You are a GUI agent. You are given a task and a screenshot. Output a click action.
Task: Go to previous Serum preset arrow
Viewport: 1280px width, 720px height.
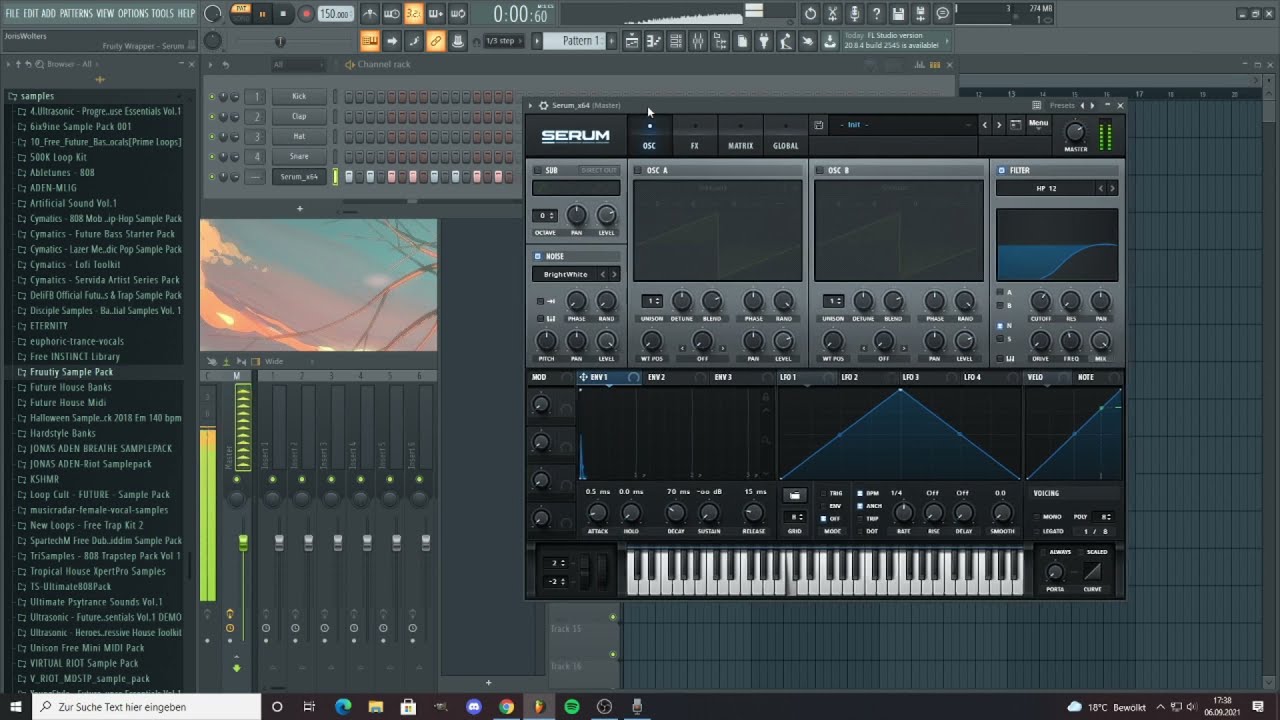tap(984, 125)
